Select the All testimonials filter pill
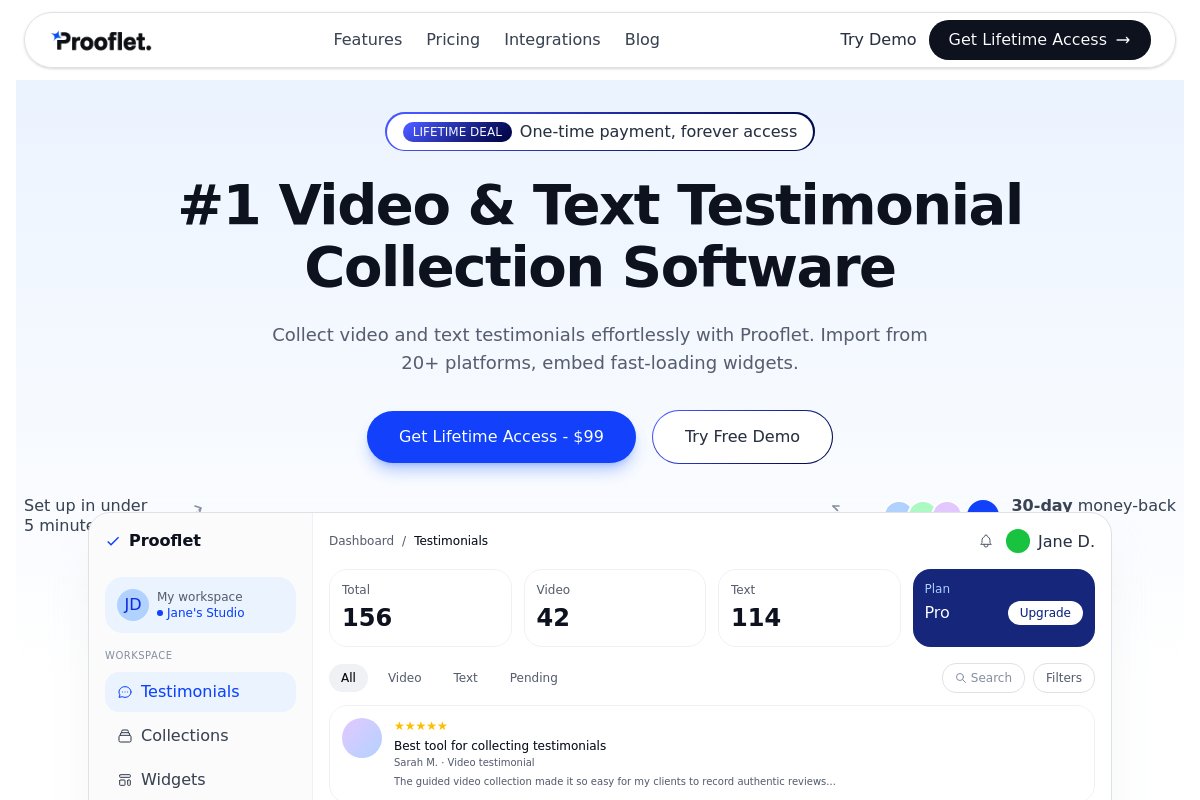 [x=348, y=678]
